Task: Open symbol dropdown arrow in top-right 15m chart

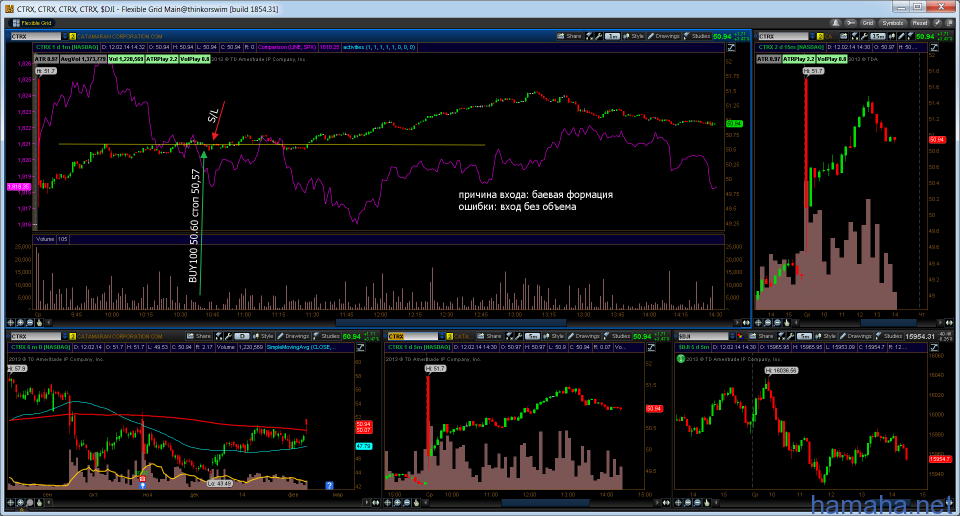Action: pyautogui.click(x=812, y=36)
